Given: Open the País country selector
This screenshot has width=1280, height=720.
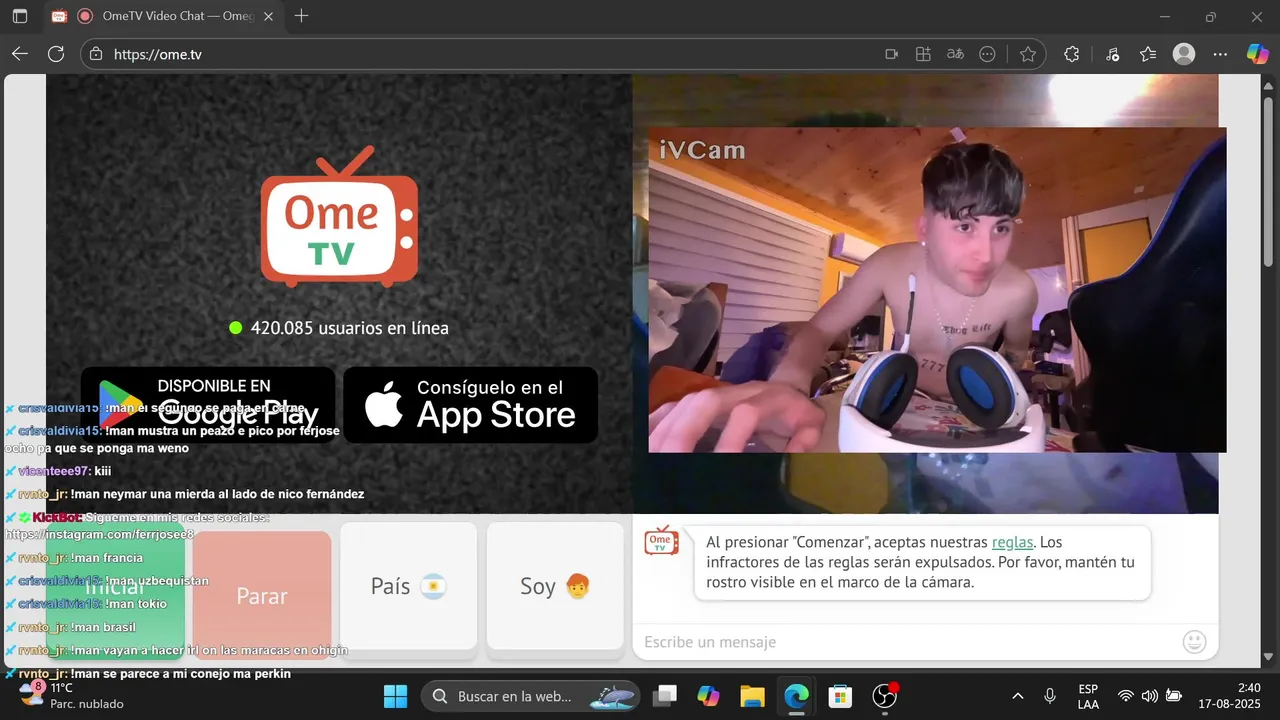Looking at the screenshot, I should point(408,586).
